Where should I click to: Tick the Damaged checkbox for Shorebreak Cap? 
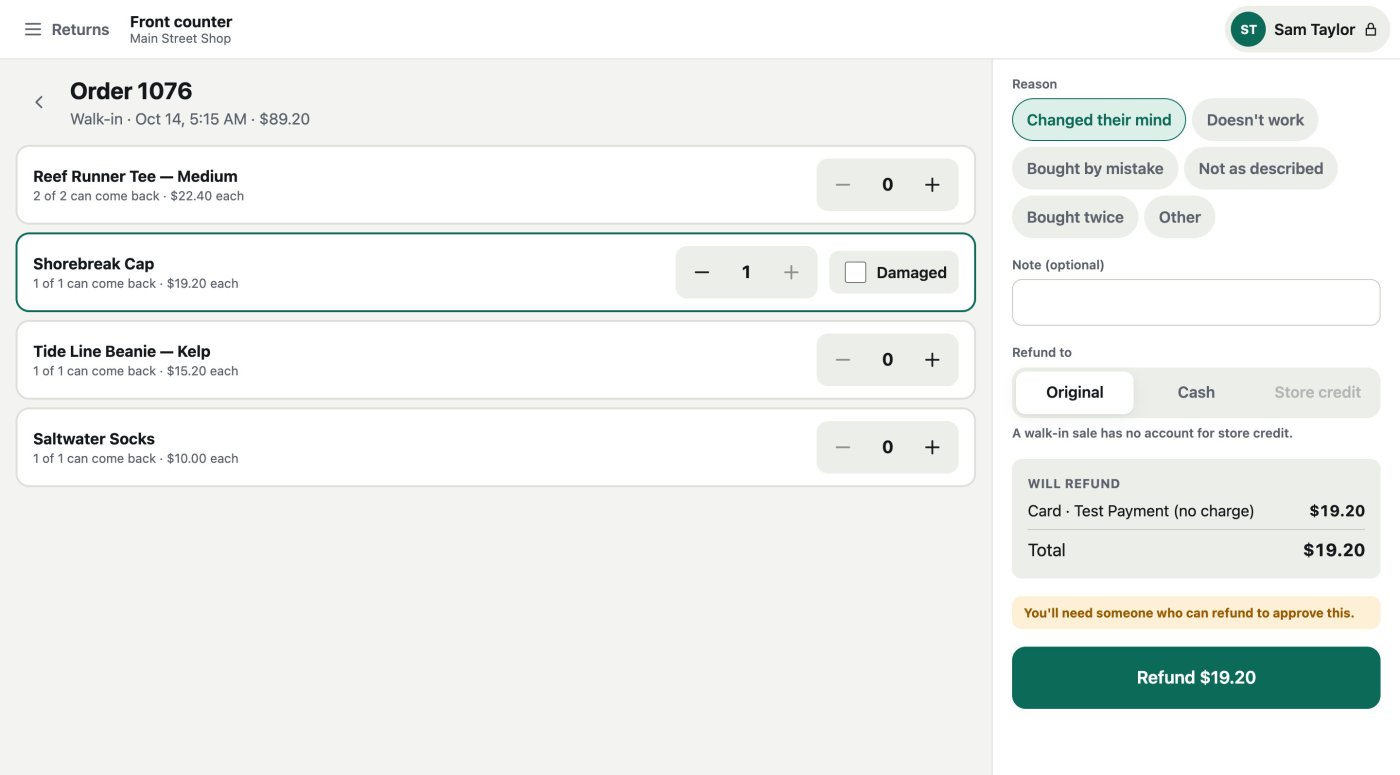[855, 272]
